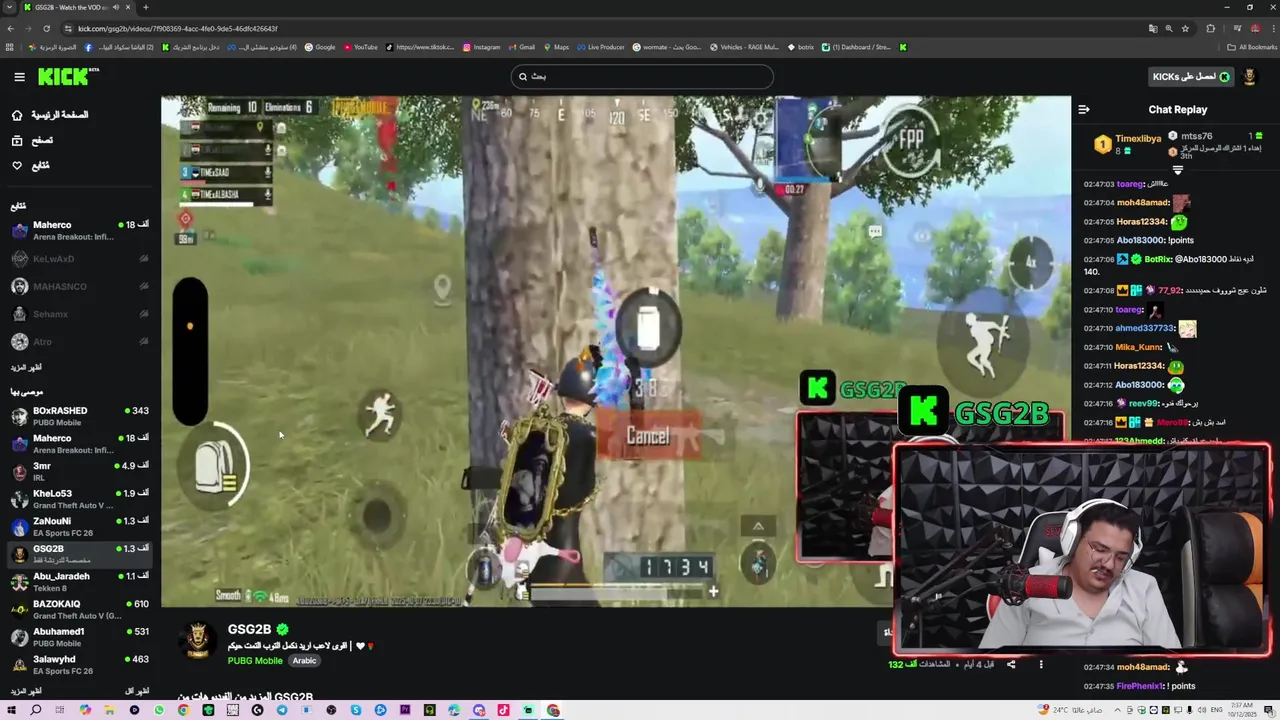Mute the GSG2B tab audio icon

[115, 7]
